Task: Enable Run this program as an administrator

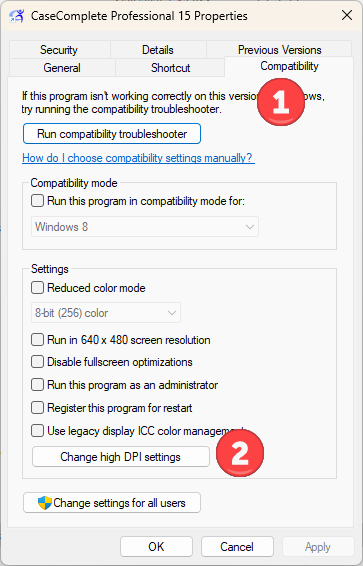Action: click(37, 385)
